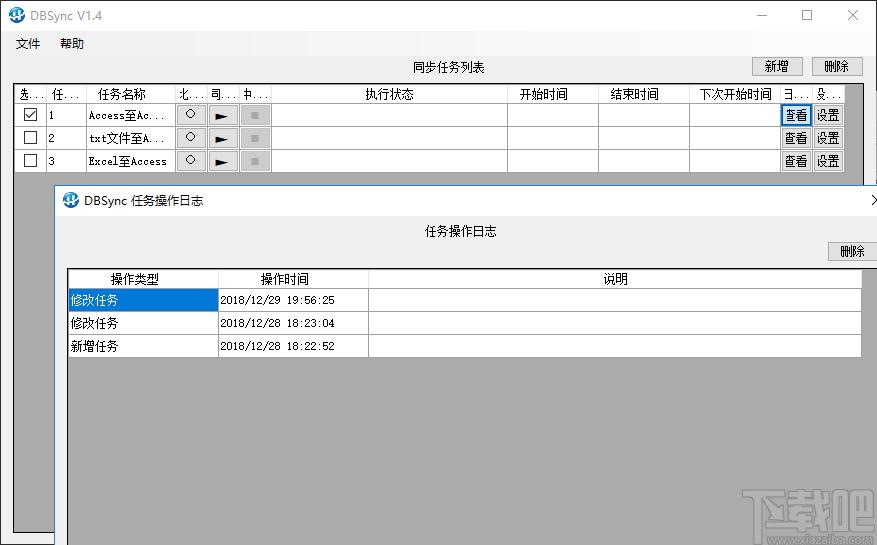
Task: Stop the Excel至Access task
Action: (255, 161)
